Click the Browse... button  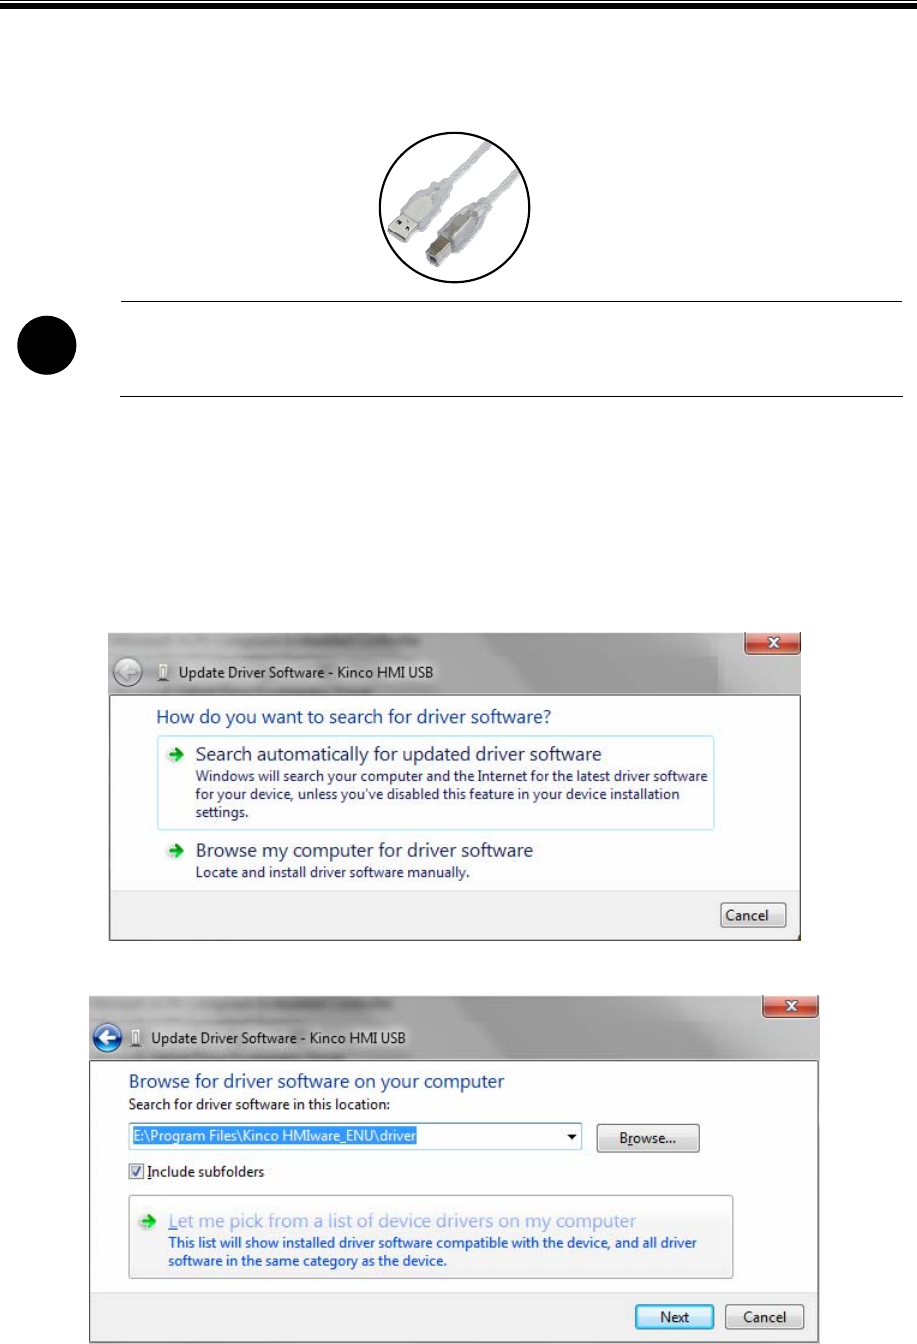pos(647,1138)
